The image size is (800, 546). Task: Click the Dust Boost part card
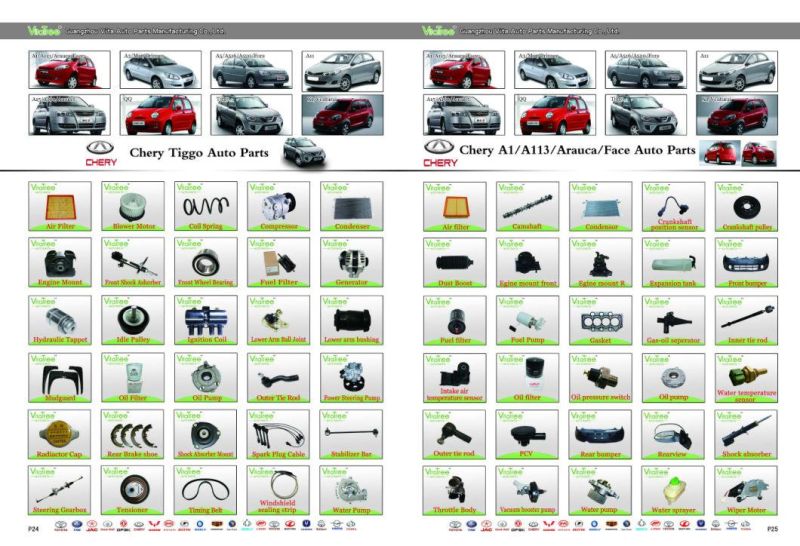click(x=455, y=263)
